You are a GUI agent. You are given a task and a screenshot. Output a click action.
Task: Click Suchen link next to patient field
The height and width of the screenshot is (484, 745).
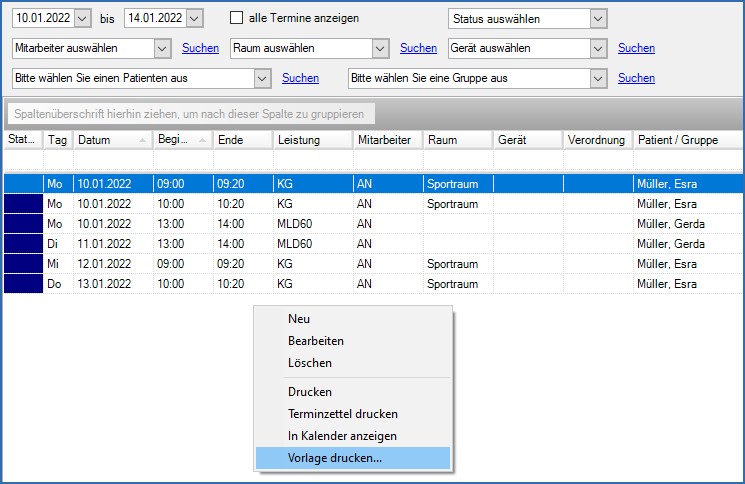[x=300, y=78]
